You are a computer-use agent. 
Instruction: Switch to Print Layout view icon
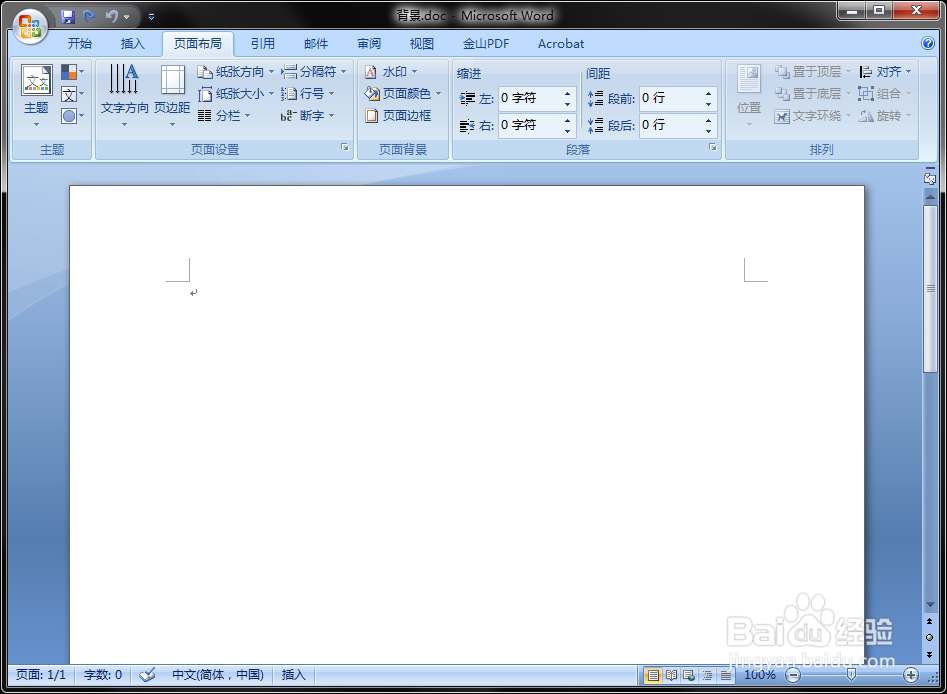[653, 675]
